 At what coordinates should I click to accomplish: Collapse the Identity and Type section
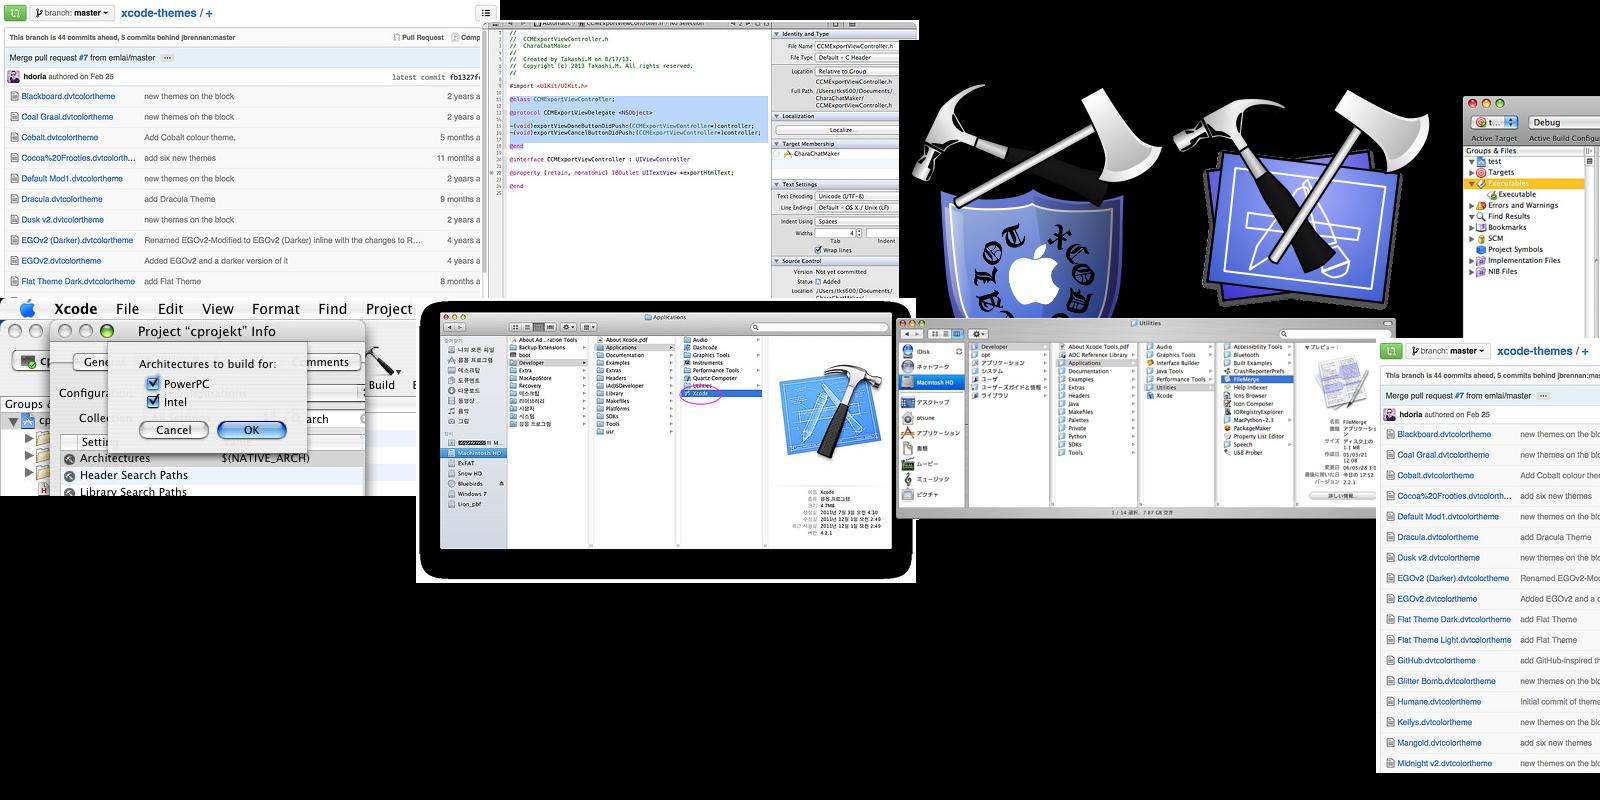pyautogui.click(x=777, y=34)
